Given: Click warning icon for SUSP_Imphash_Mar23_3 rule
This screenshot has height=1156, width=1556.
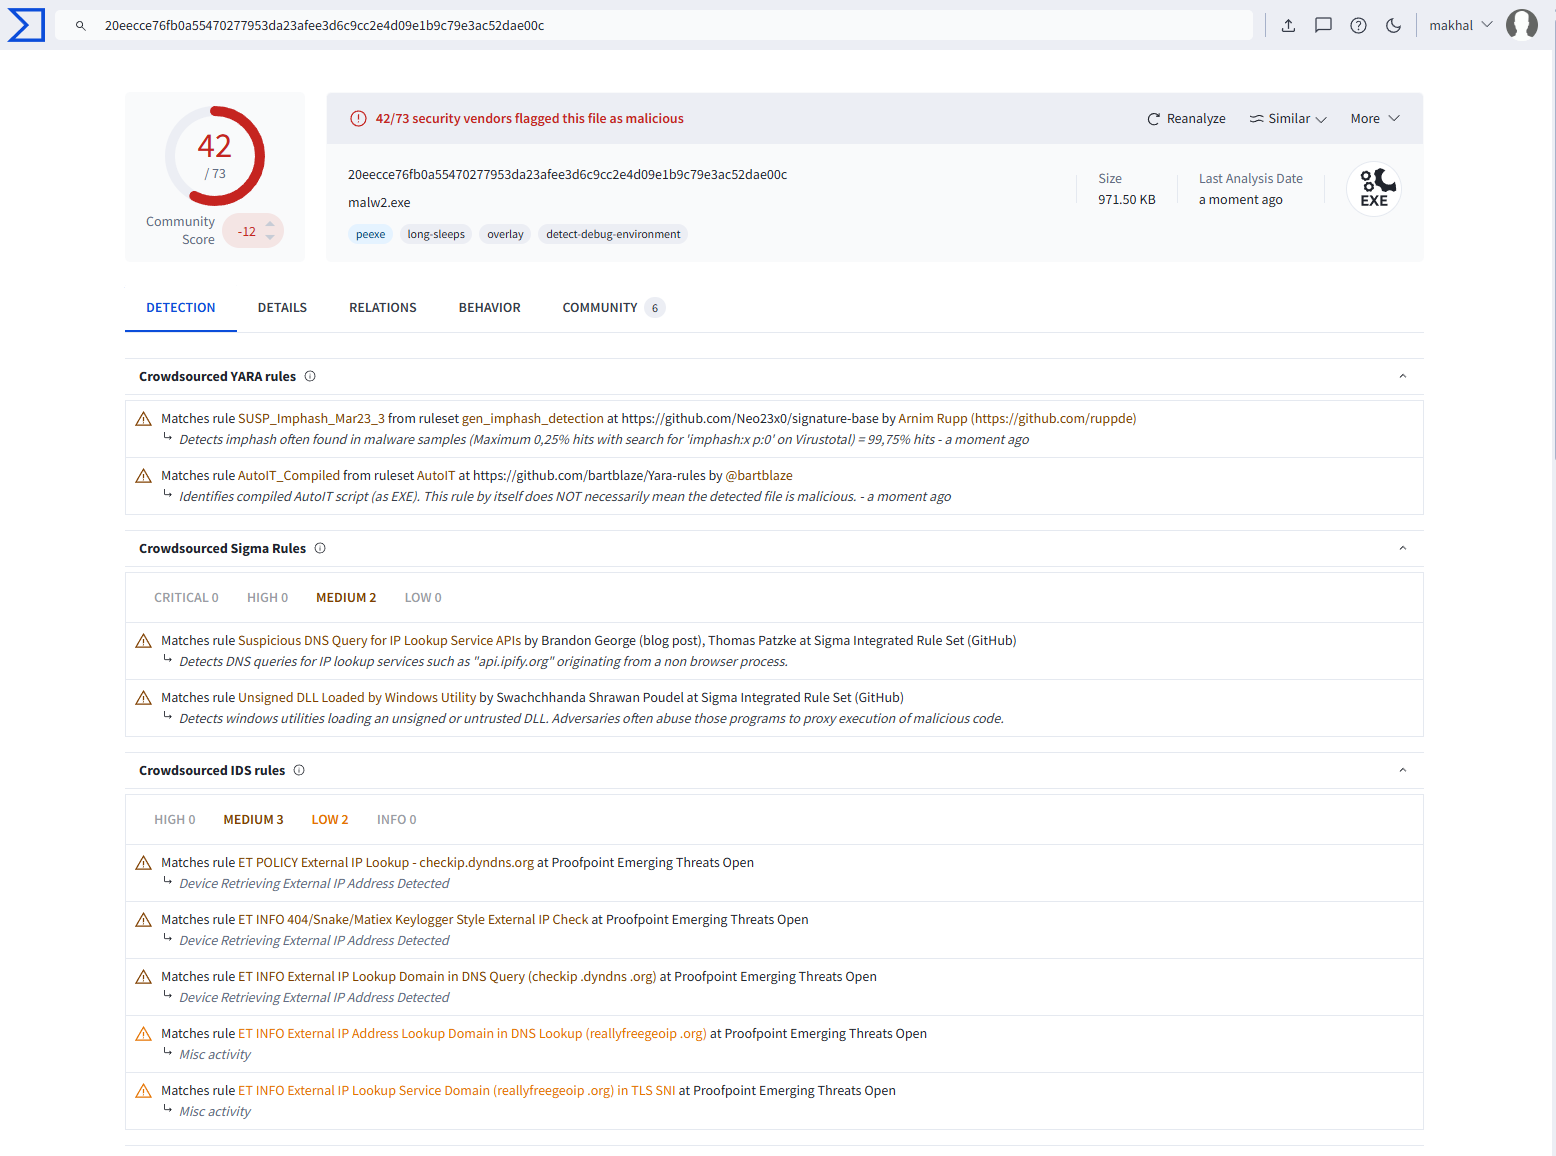Looking at the screenshot, I should 143,419.
